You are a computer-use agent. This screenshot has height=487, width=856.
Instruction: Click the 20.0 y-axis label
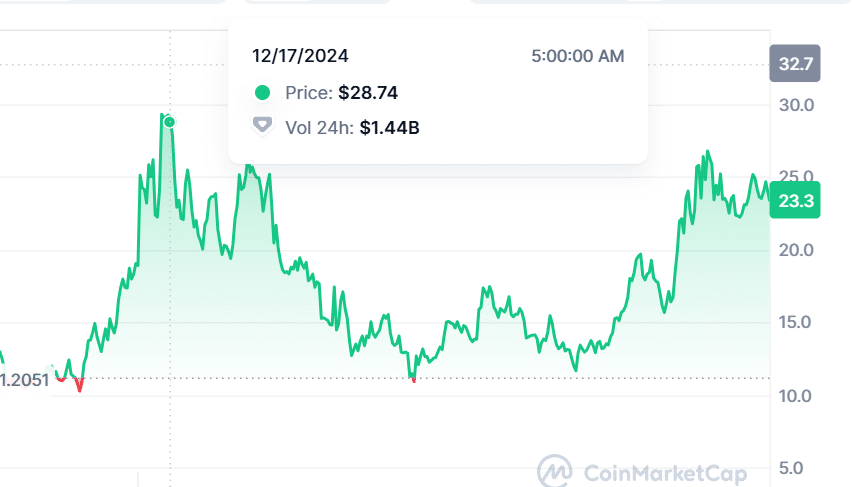796,250
